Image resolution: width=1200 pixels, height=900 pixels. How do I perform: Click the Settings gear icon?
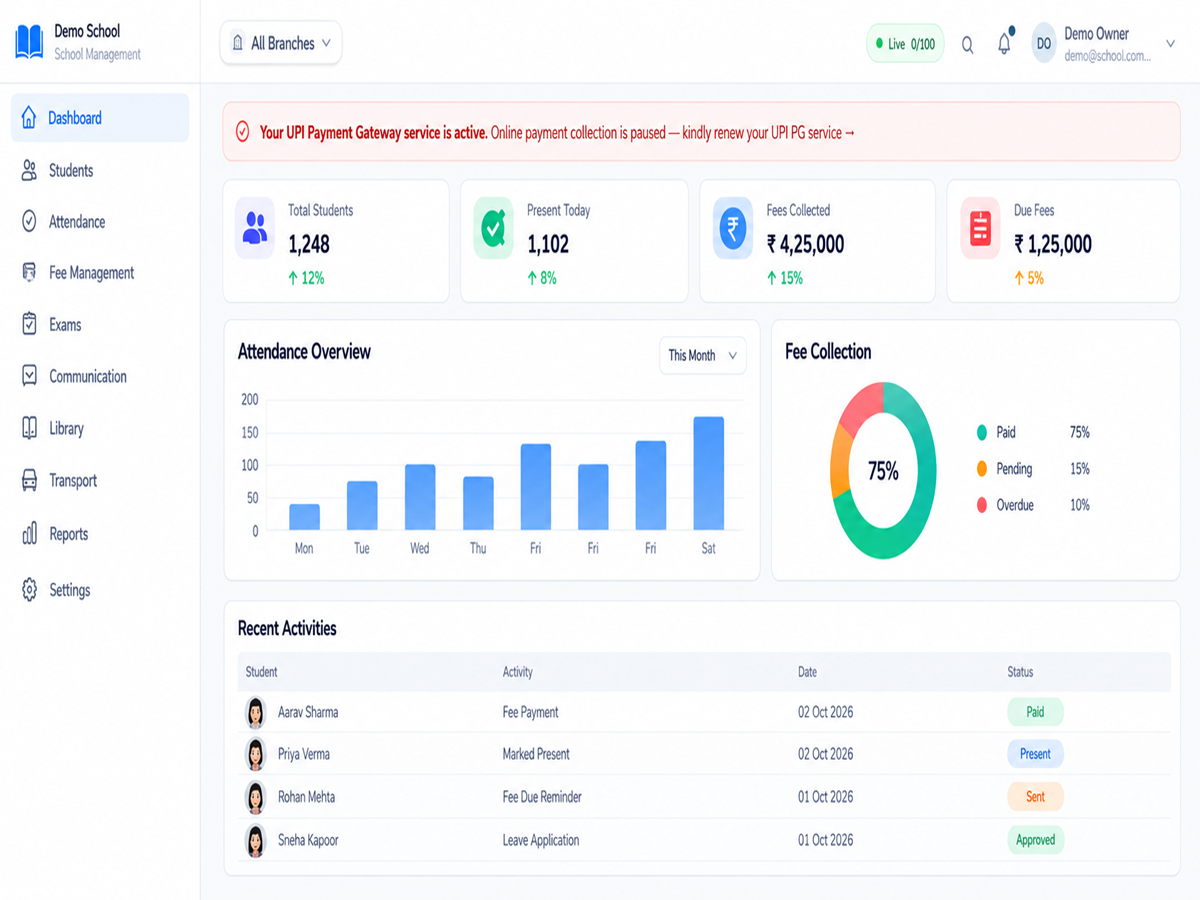[29, 589]
